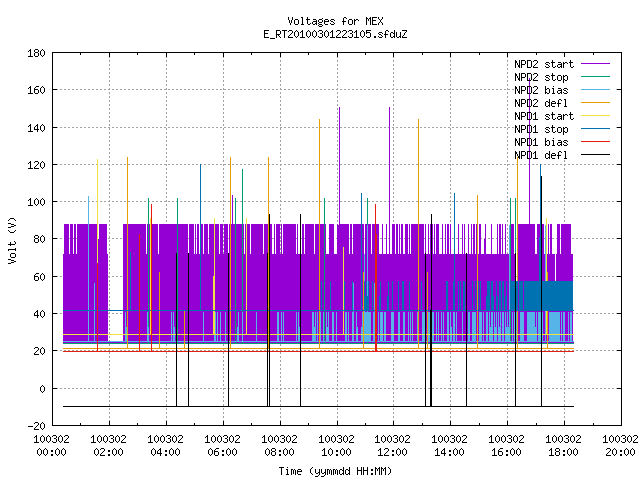Click the 'NPD2 start' legend label
The width and height of the screenshot is (640, 480).
[x=544, y=64]
